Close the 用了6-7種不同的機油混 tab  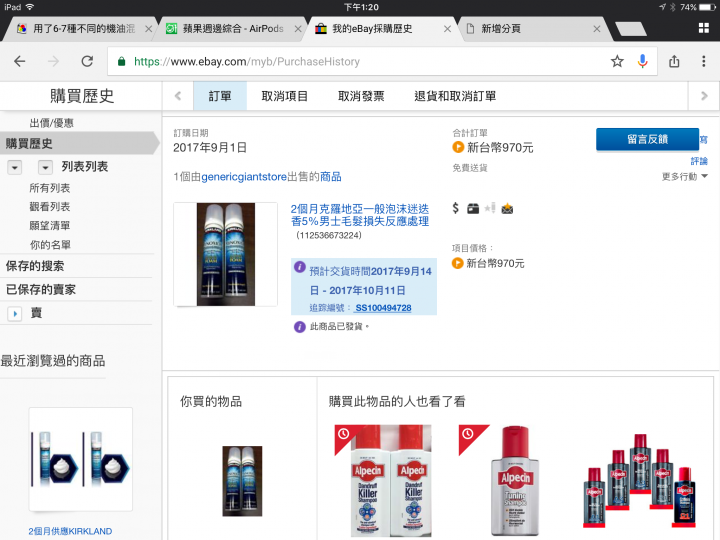148,29
